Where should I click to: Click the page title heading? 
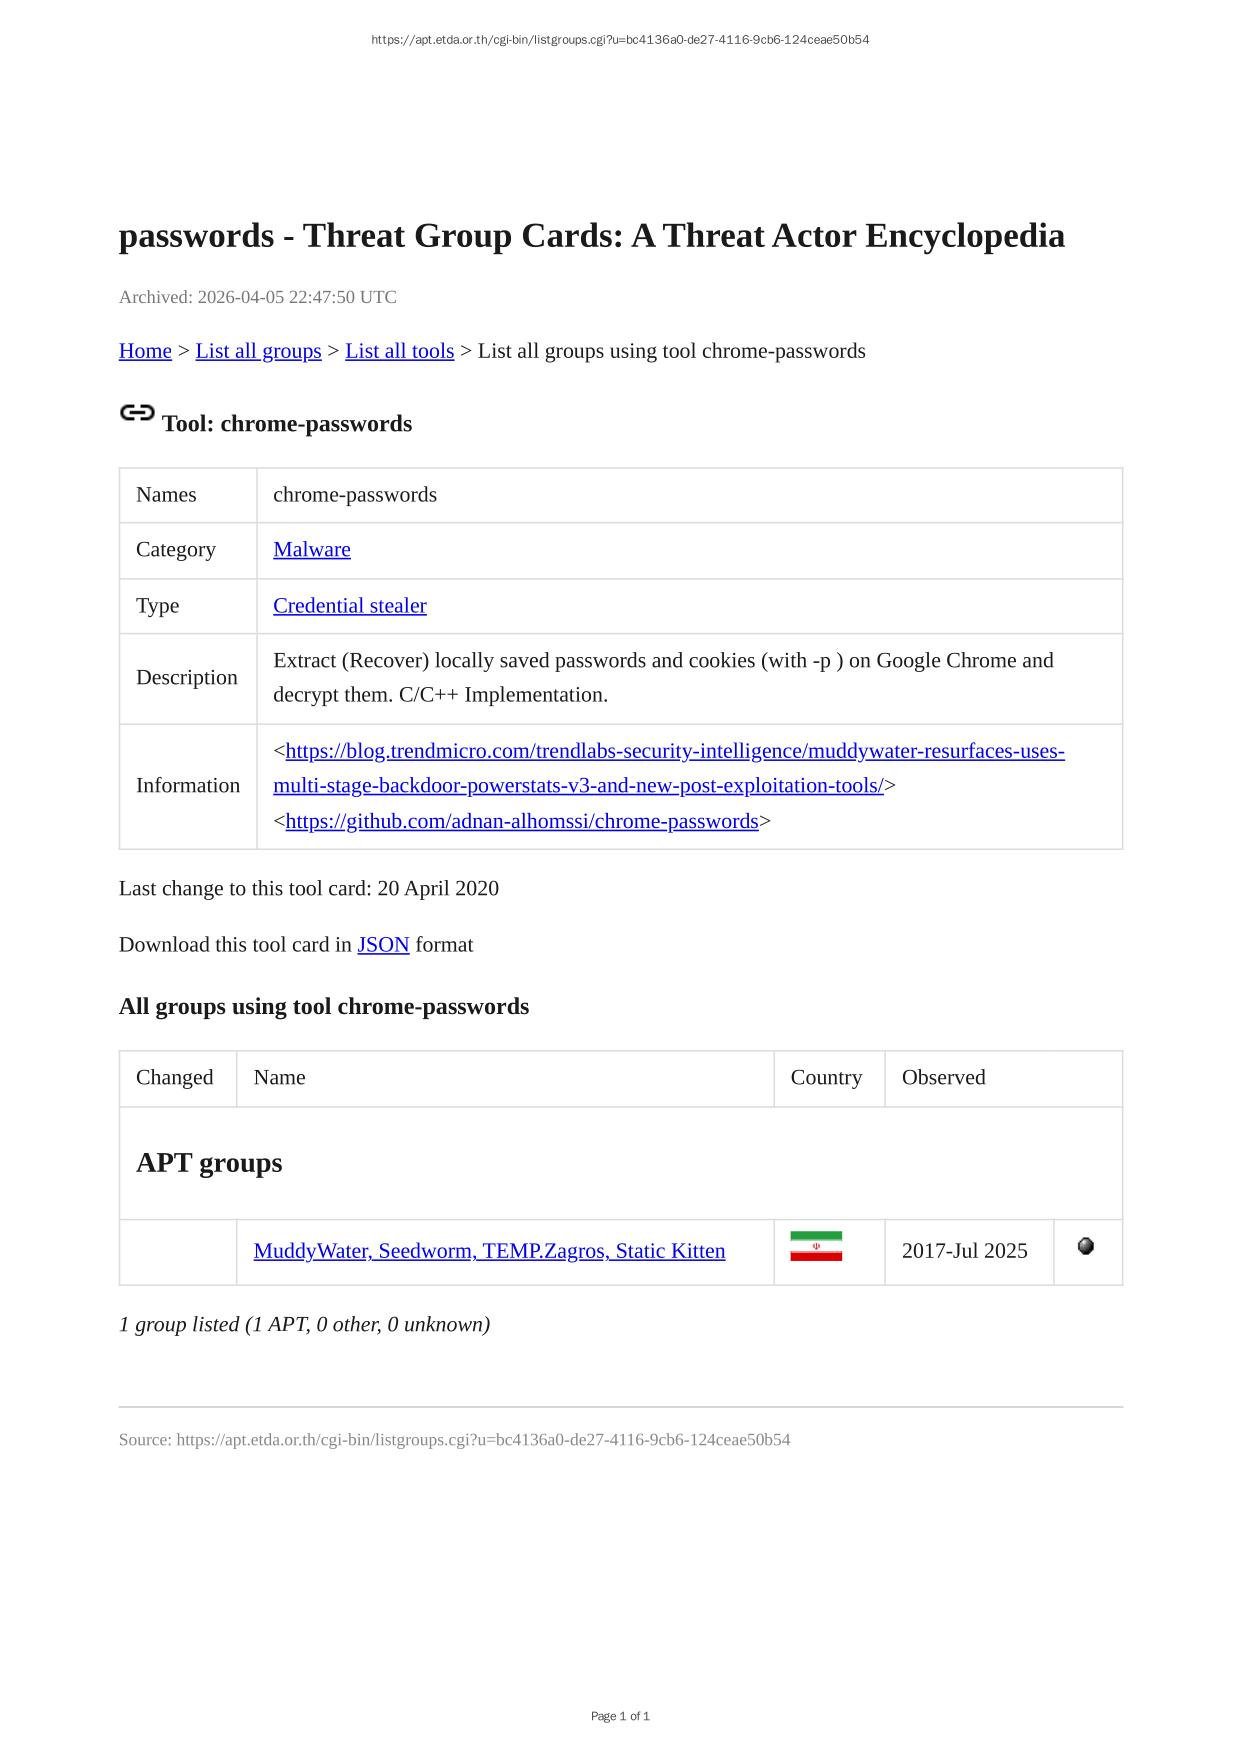(591, 236)
